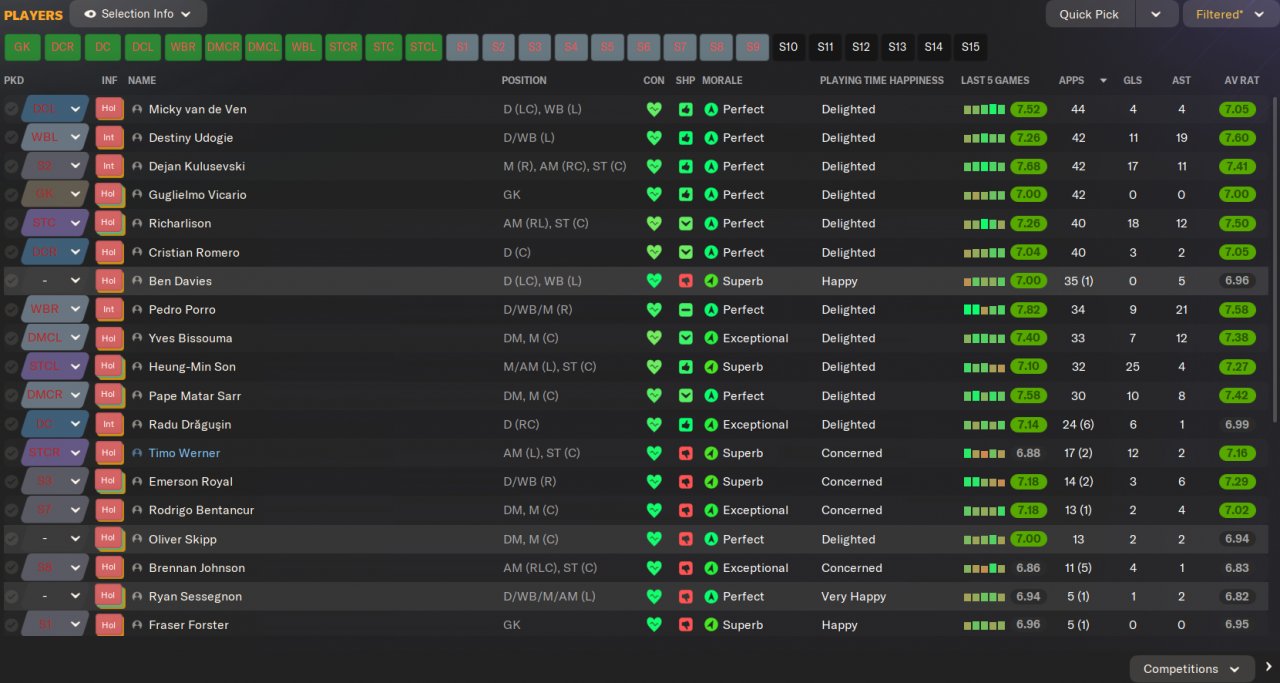Click Ben Davies' red sharpness icon

[x=685, y=281]
